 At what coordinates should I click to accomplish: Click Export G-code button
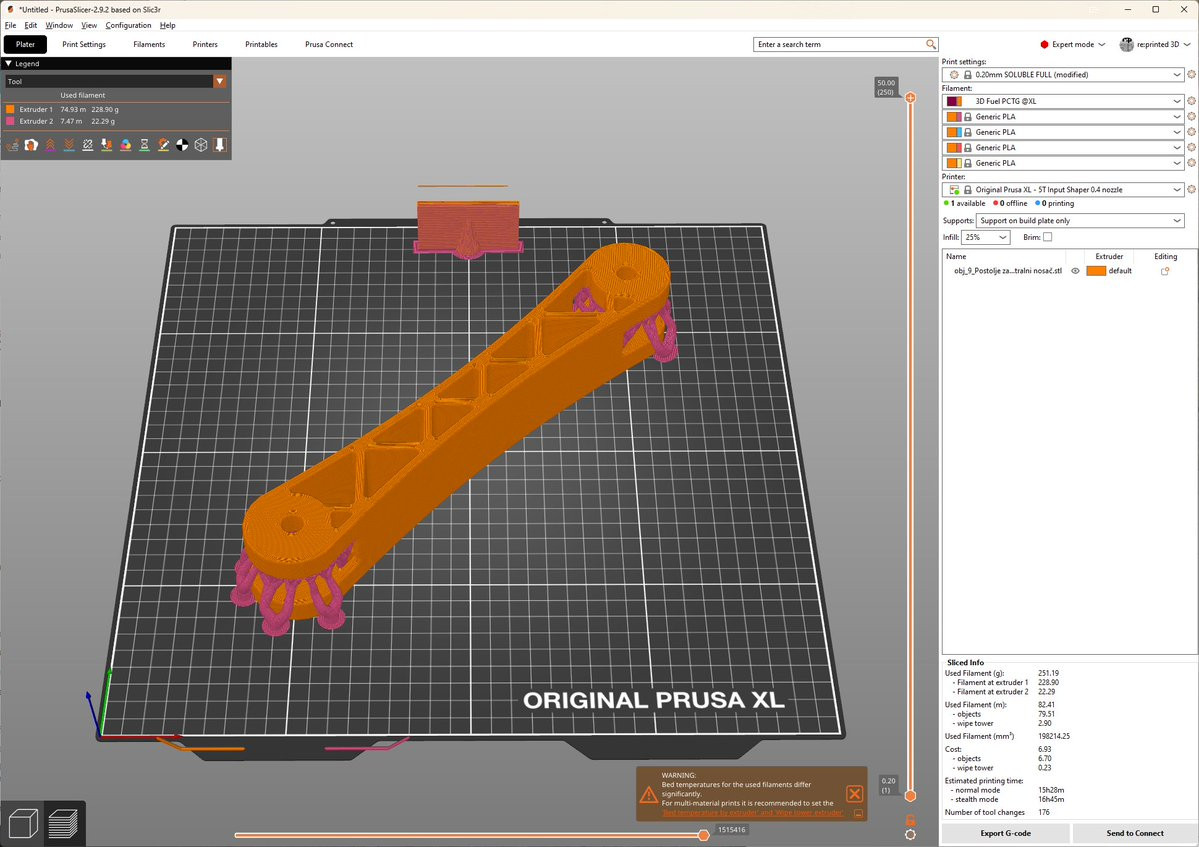pyautogui.click(x=1006, y=833)
